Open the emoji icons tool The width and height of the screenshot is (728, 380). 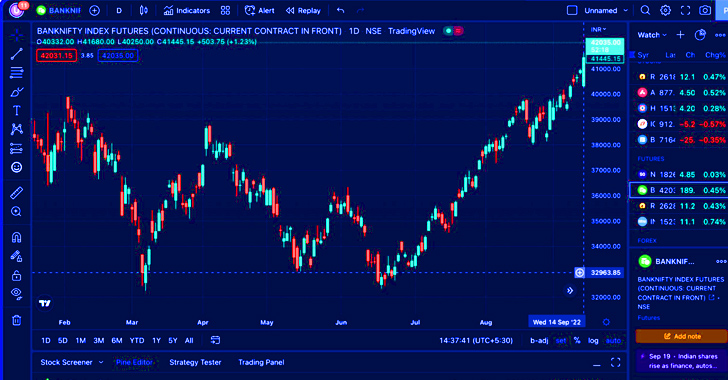click(16, 167)
